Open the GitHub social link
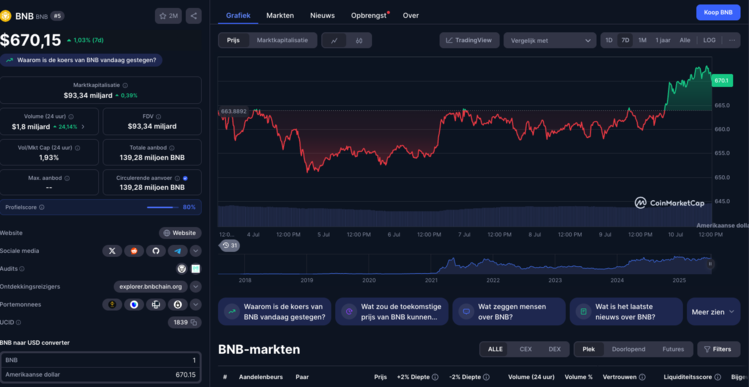This screenshot has width=749, height=387. (156, 251)
